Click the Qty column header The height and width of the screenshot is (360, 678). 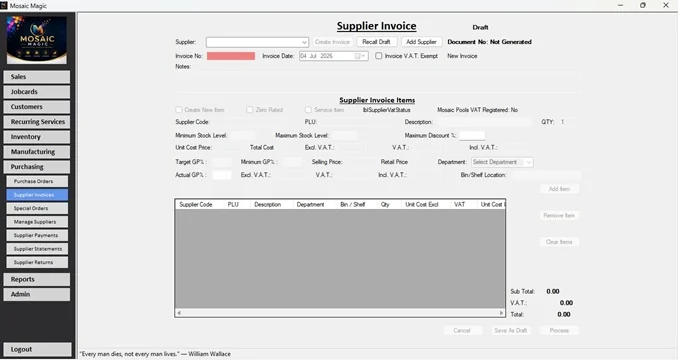coord(389,204)
